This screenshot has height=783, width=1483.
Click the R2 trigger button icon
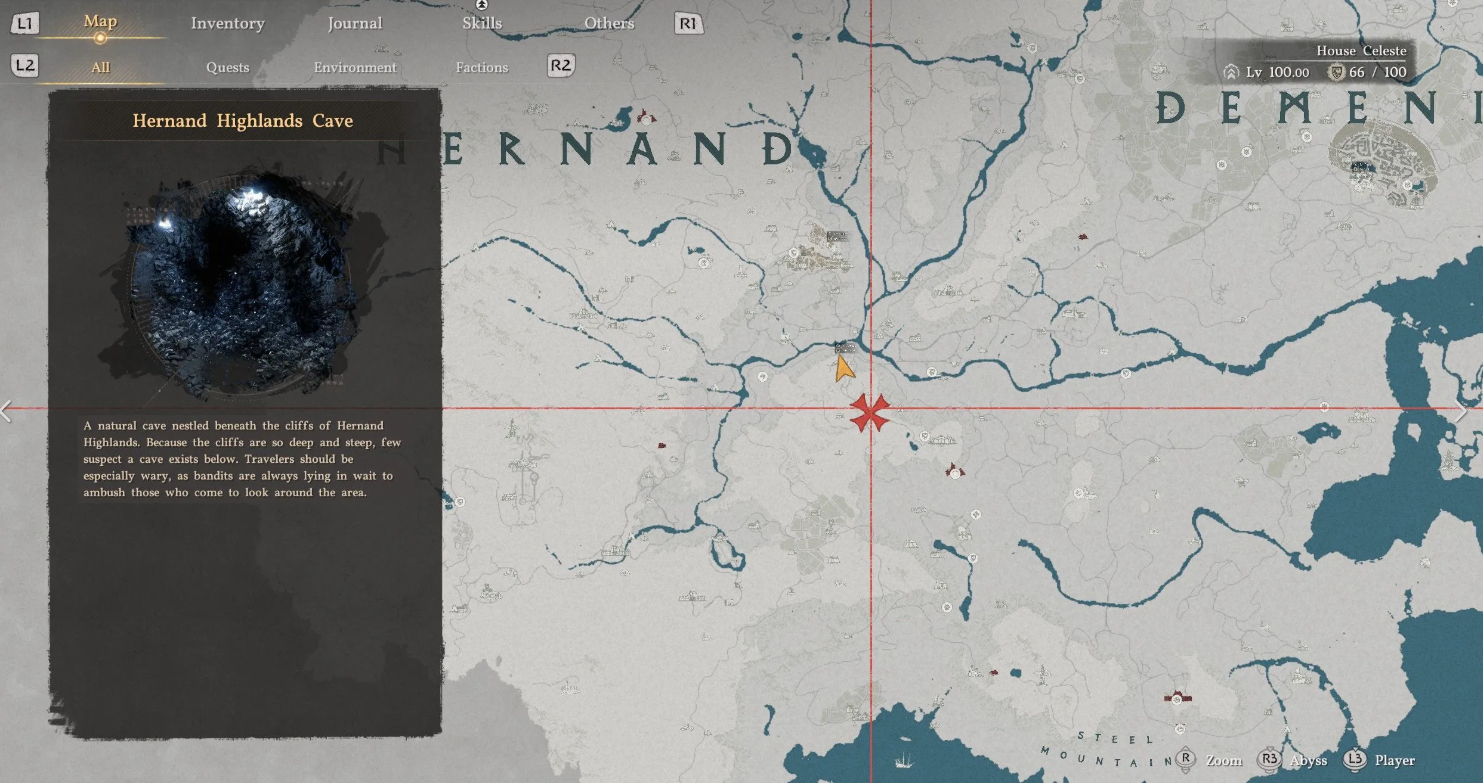[561, 66]
